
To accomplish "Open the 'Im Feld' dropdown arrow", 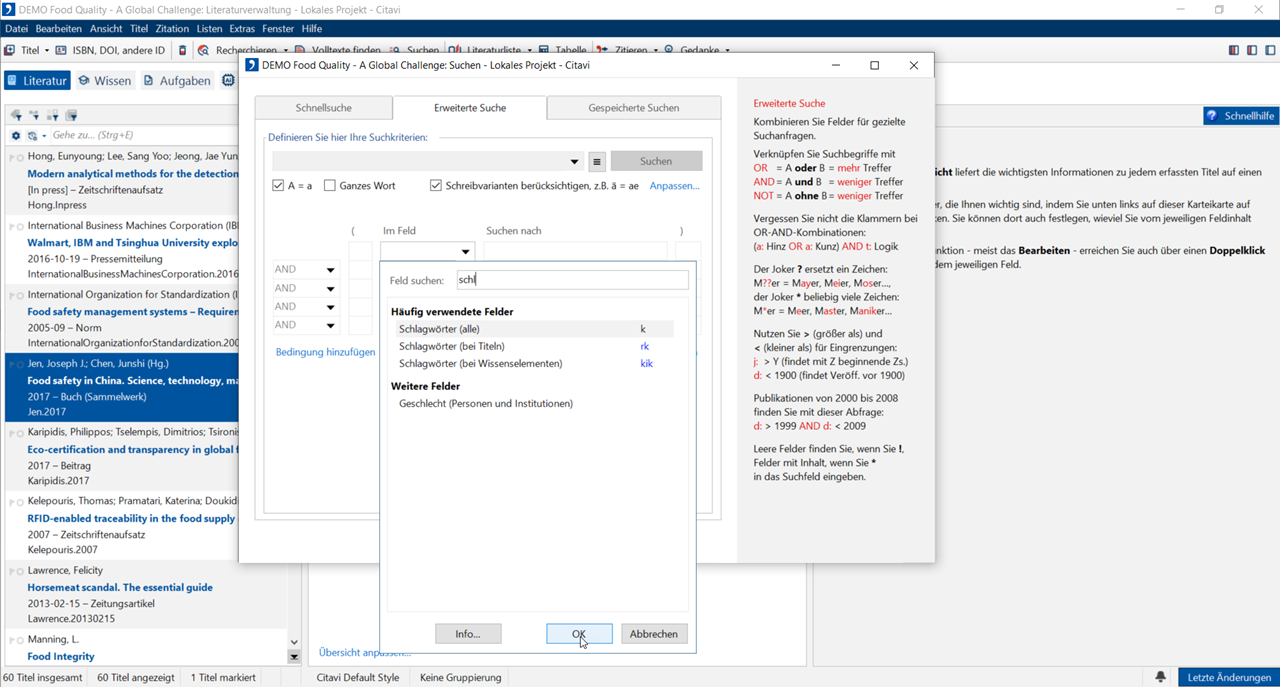I will 465,252.
